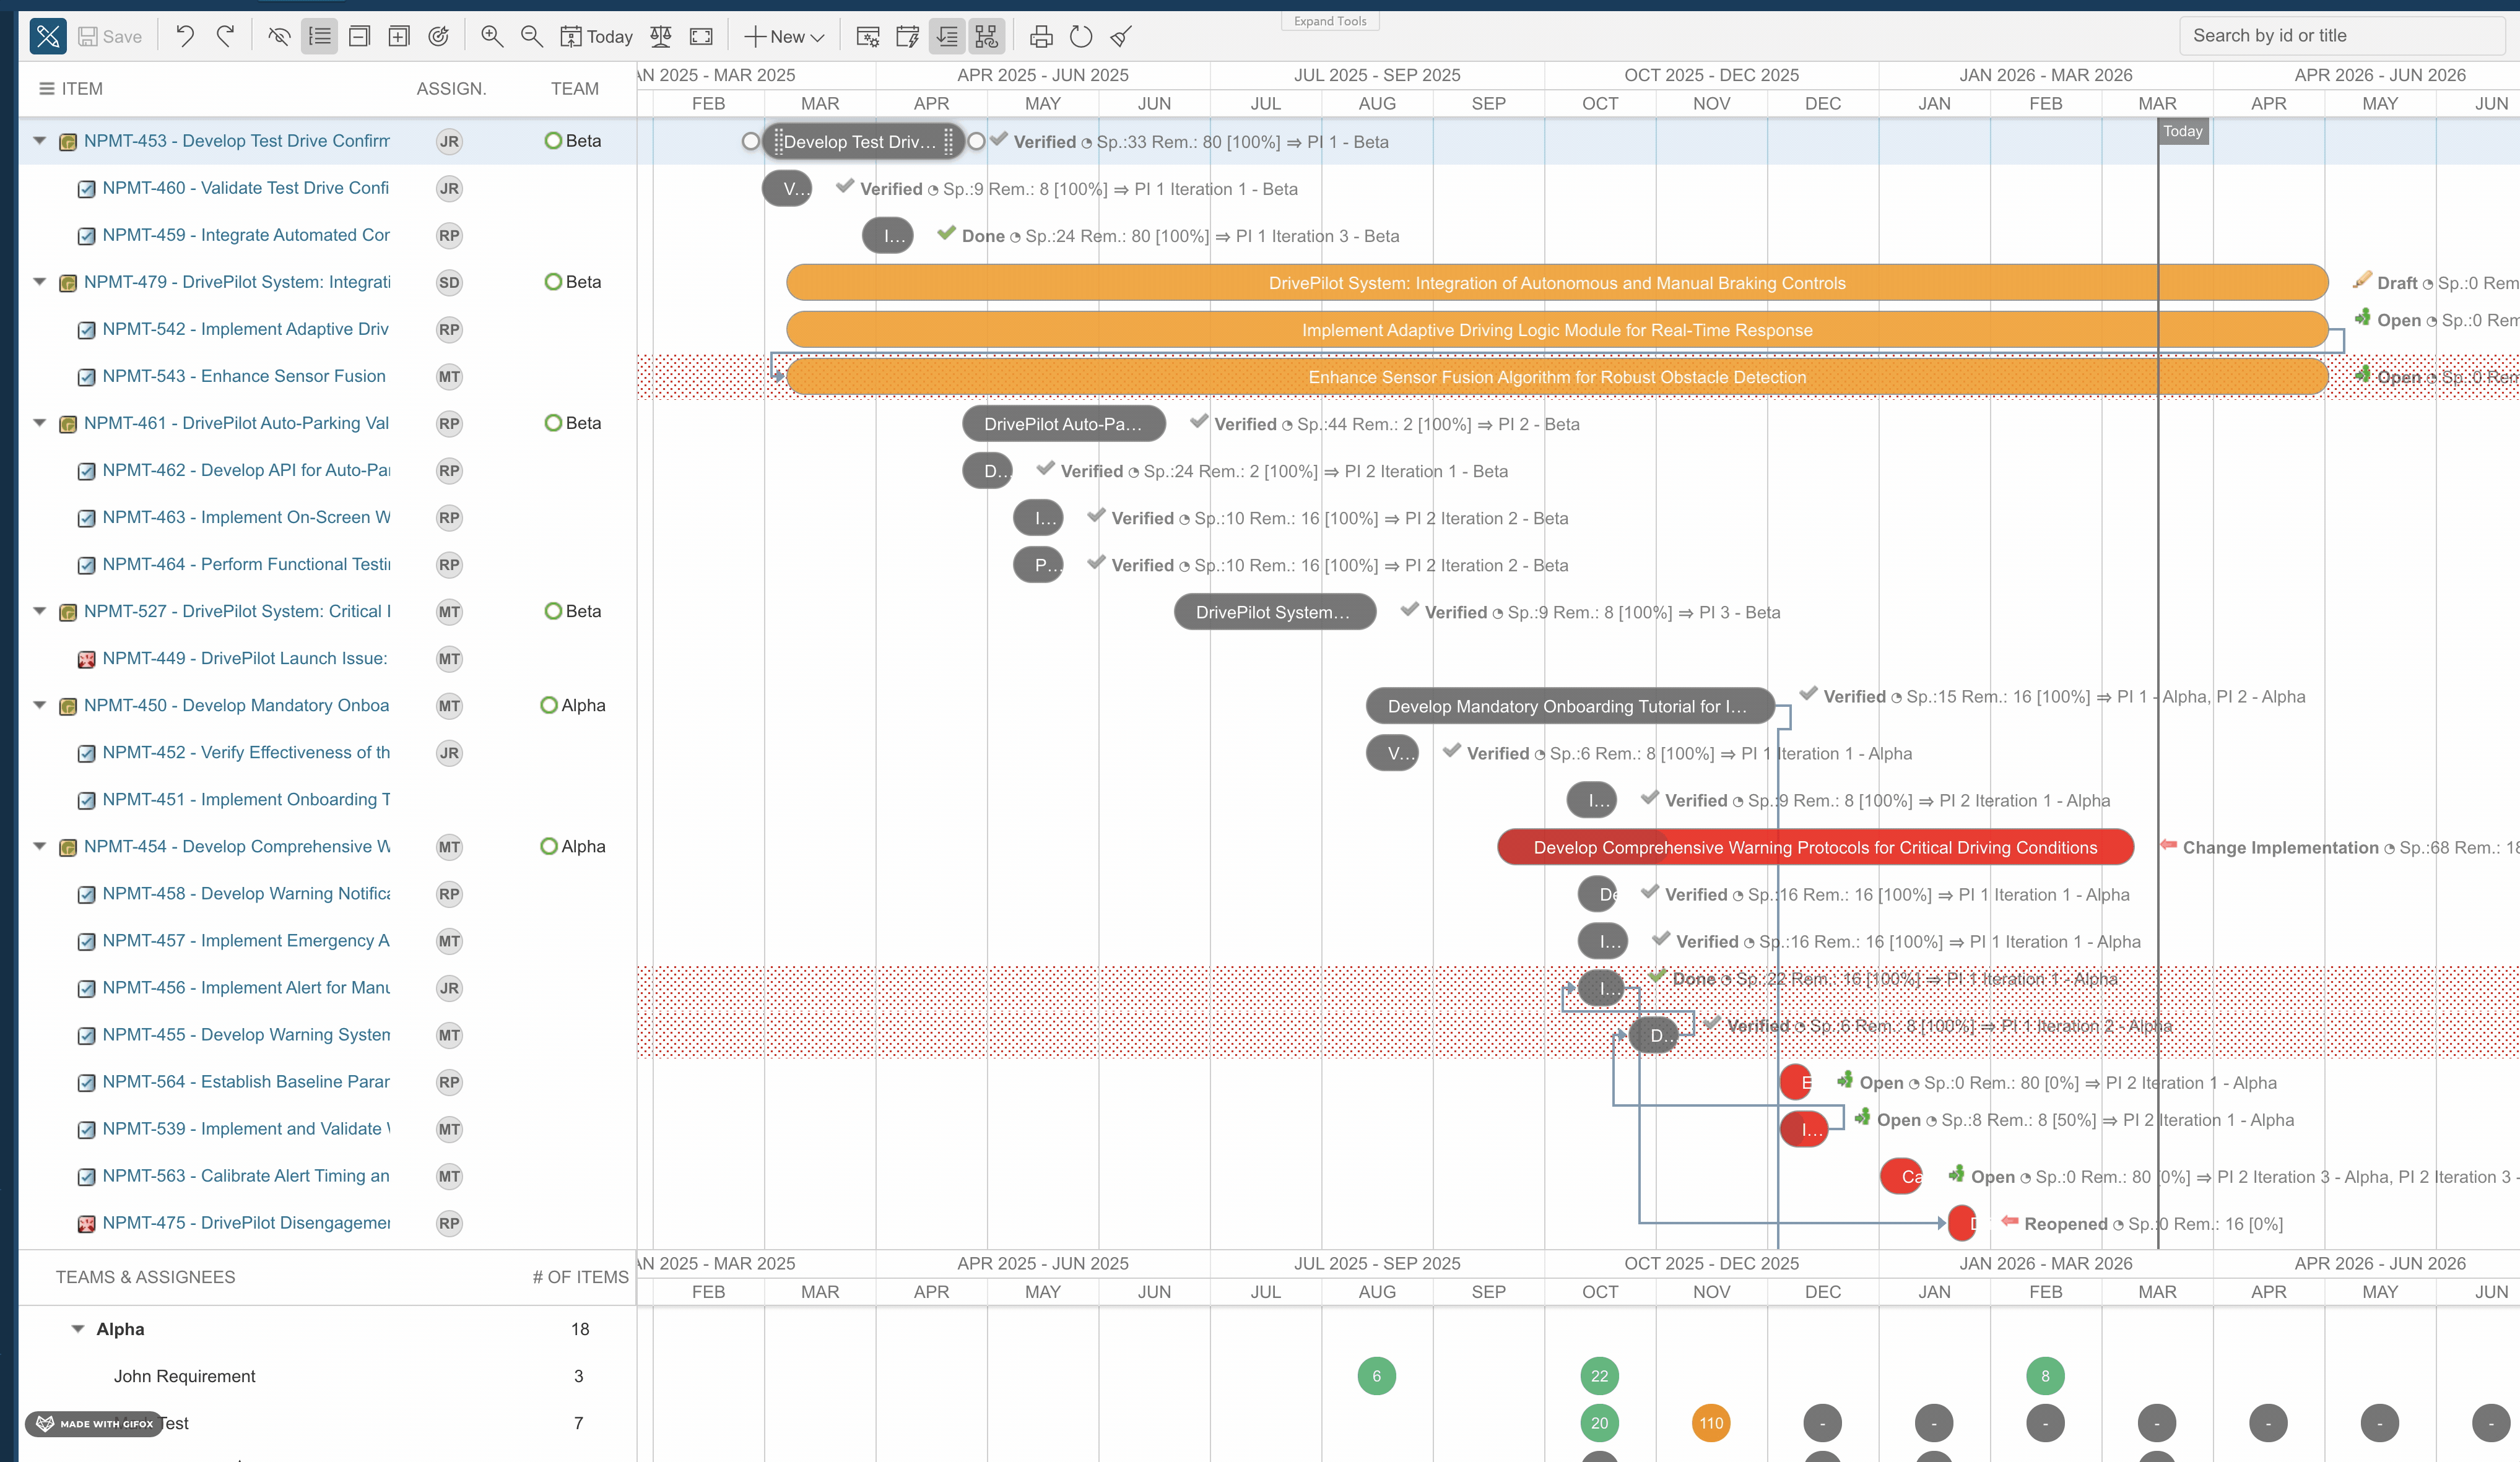Image resolution: width=2520 pixels, height=1462 pixels.
Task: Click the fit-to-screen icon
Action: click(x=701, y=37)
